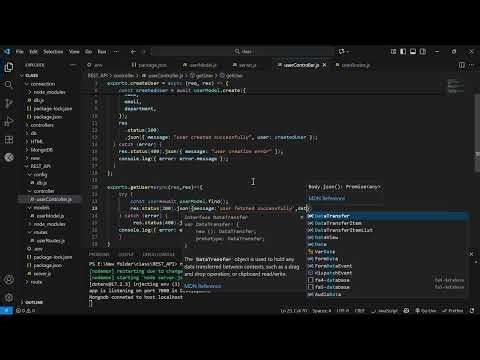The height and width of the screenshot is (360, 480).
Task: Switch to the package.json editor tab
Action: [149, 65]
